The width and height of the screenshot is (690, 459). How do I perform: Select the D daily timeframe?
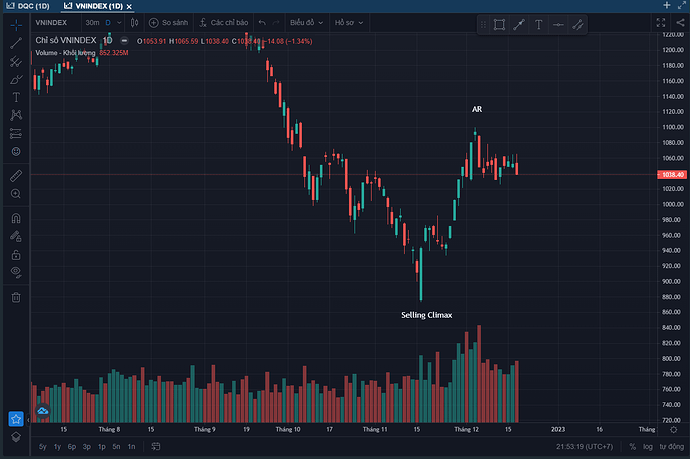pyautogui.click(x=108, y=22)
